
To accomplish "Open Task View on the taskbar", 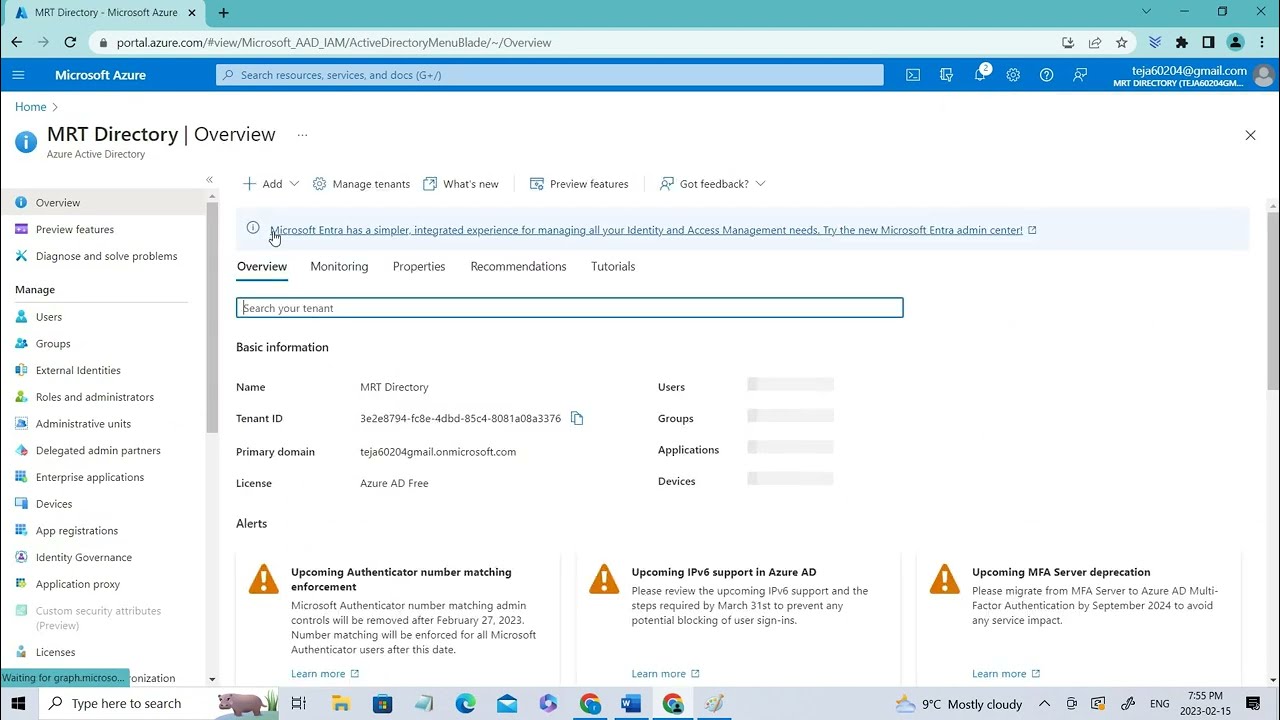I will 298,704.
